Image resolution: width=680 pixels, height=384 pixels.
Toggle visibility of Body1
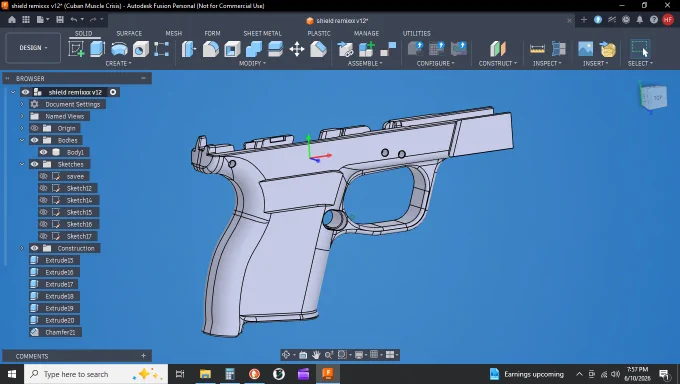43,152
